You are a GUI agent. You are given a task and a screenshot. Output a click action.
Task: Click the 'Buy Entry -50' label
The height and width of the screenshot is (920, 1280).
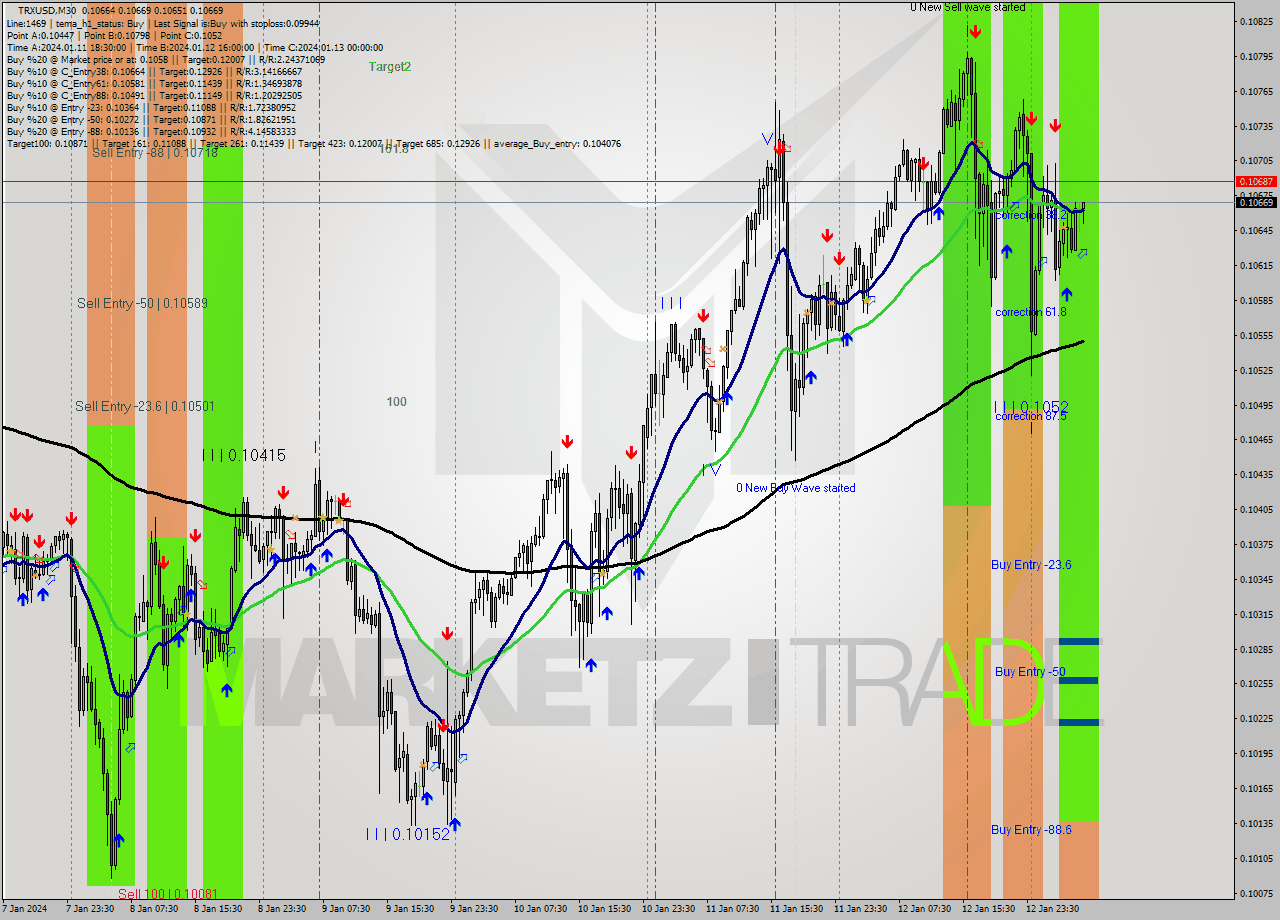[1030, 672]
